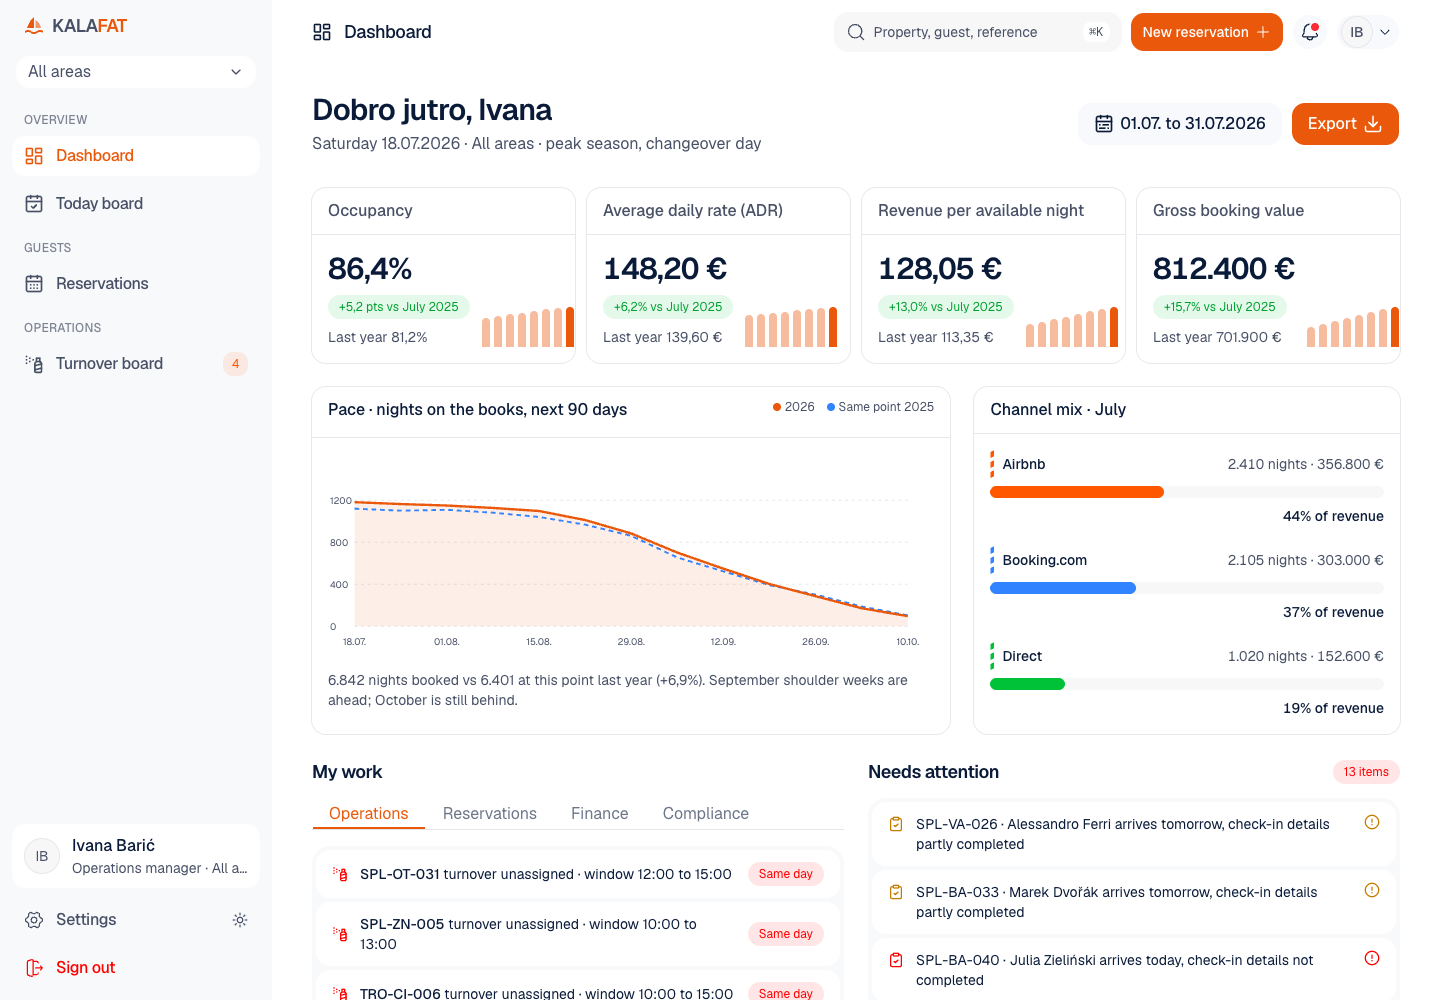Click the Kalafat sailboat logo
Viewport: 1440px width, 1000px height.
[x=34, y=26]
